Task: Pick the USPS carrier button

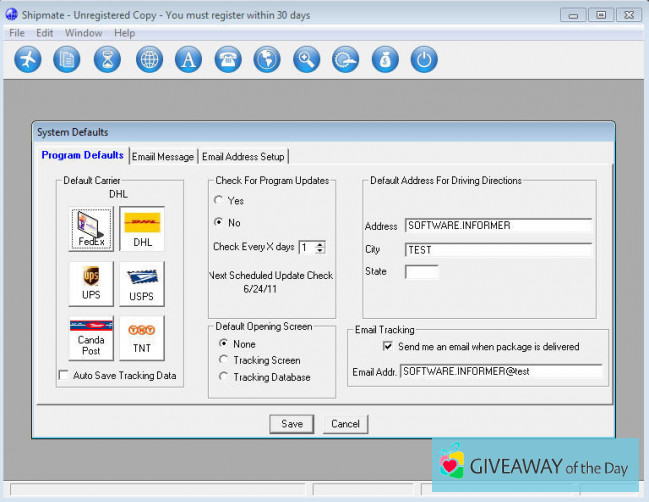Action: pyautogui.click(x=142, y=284)
